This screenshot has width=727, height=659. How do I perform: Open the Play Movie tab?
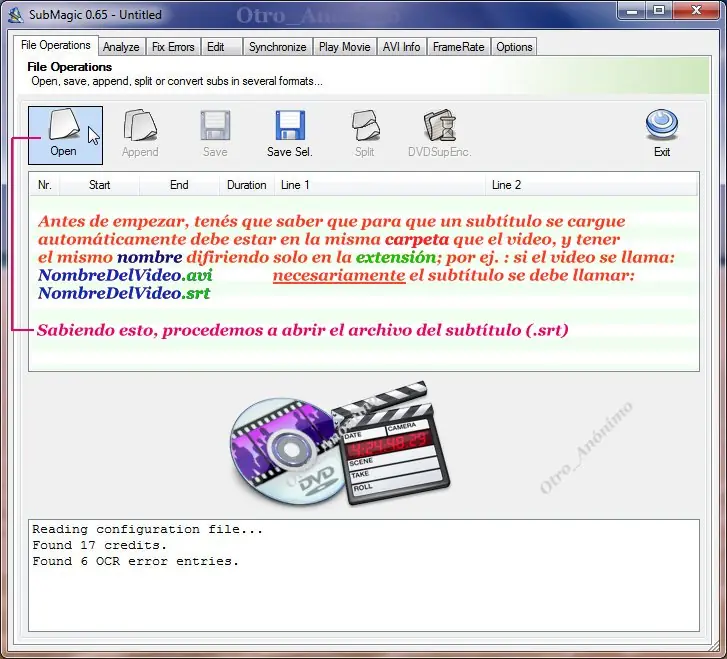click(x=345, y=47)
